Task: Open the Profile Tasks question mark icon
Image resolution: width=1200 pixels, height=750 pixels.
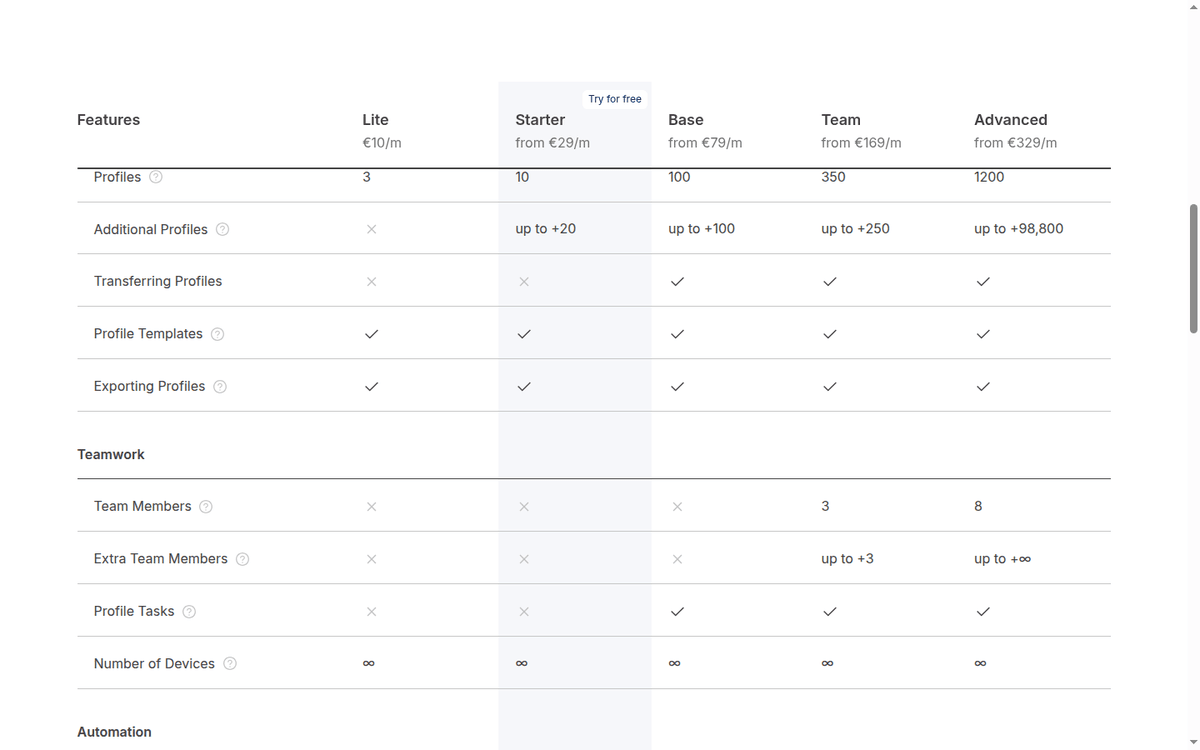Action: pos(189,611)
